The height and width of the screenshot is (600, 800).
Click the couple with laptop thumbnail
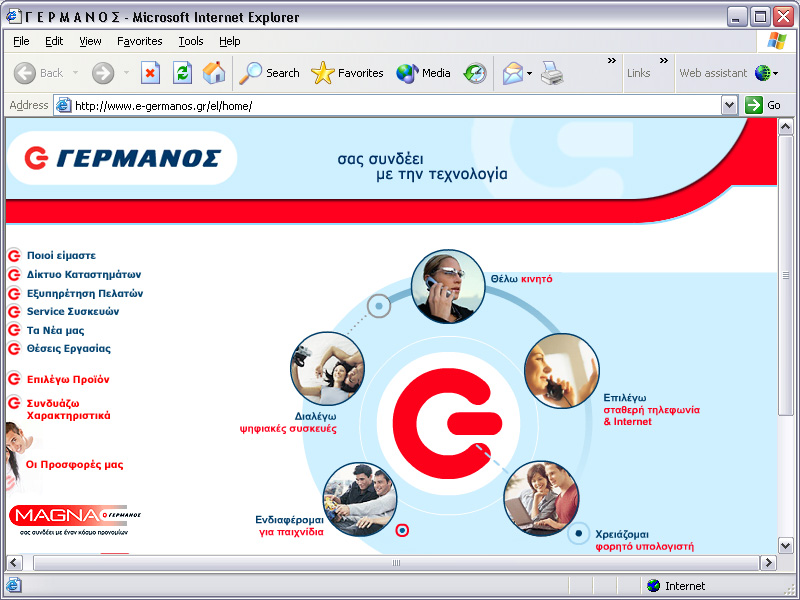pyautogui.click(x=541, y=498)
